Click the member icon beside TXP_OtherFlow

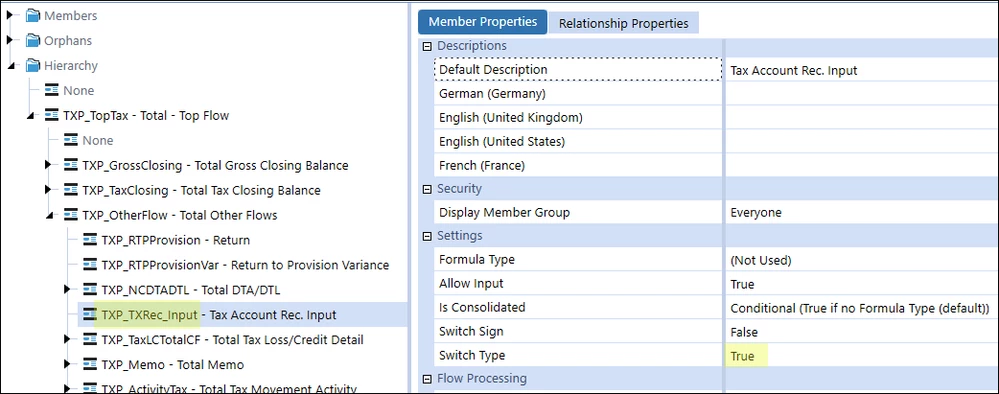(x=71, y=215)
